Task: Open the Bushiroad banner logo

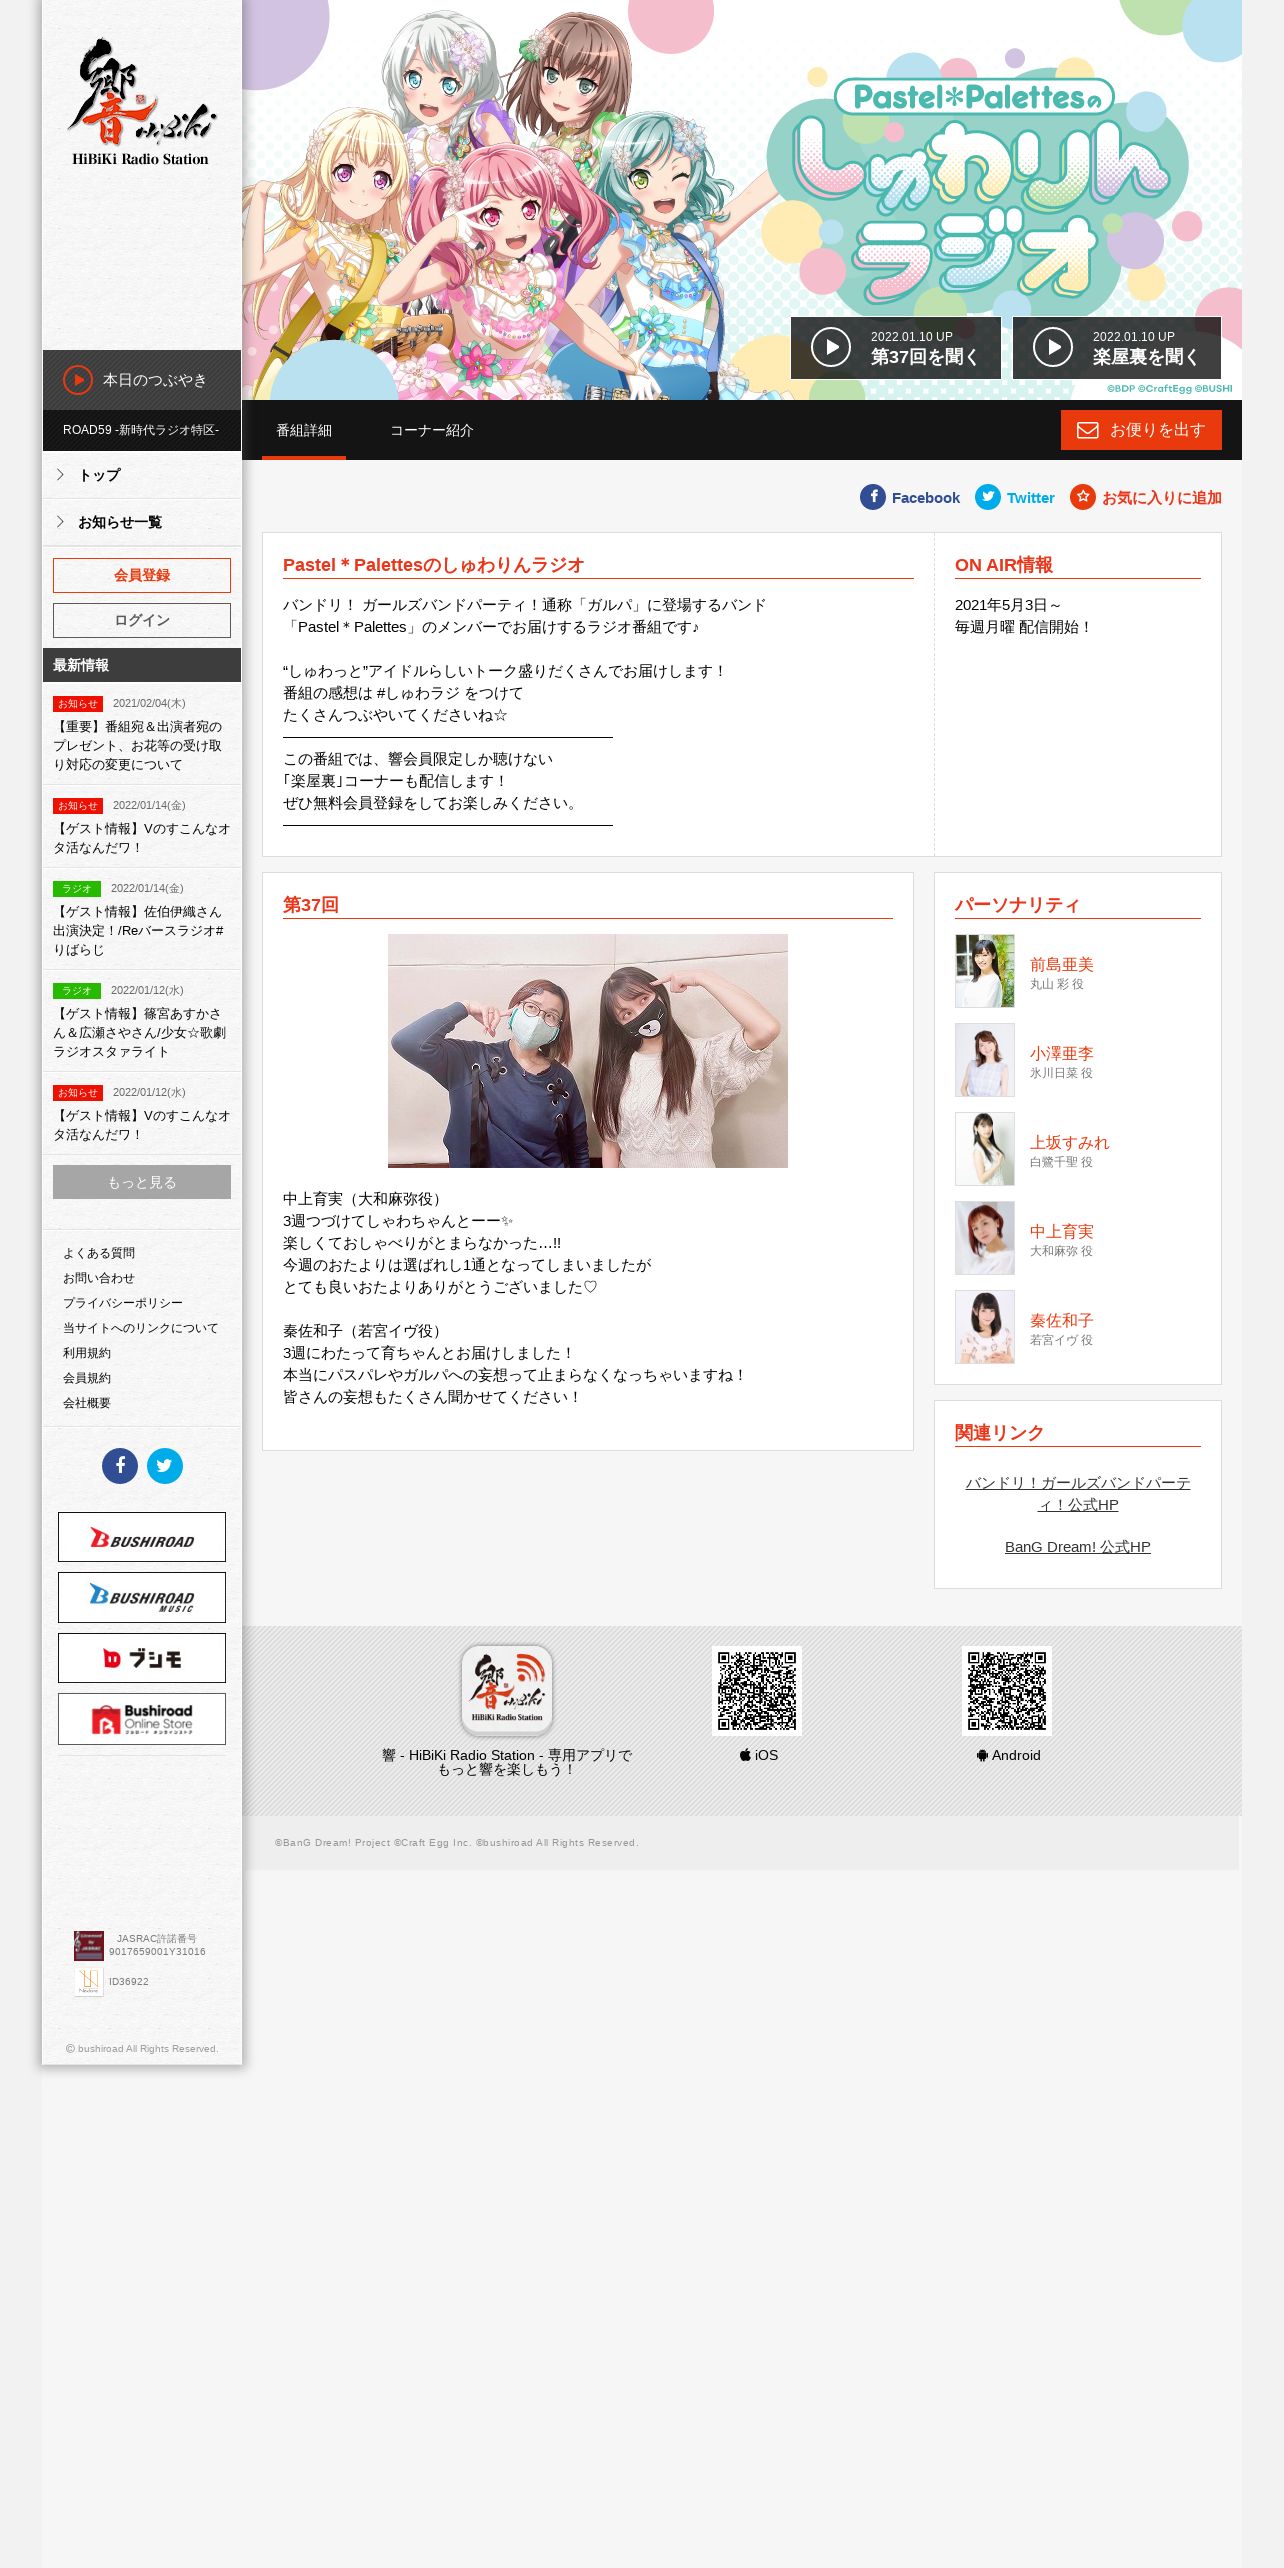Action: (x=142, y=1537)
